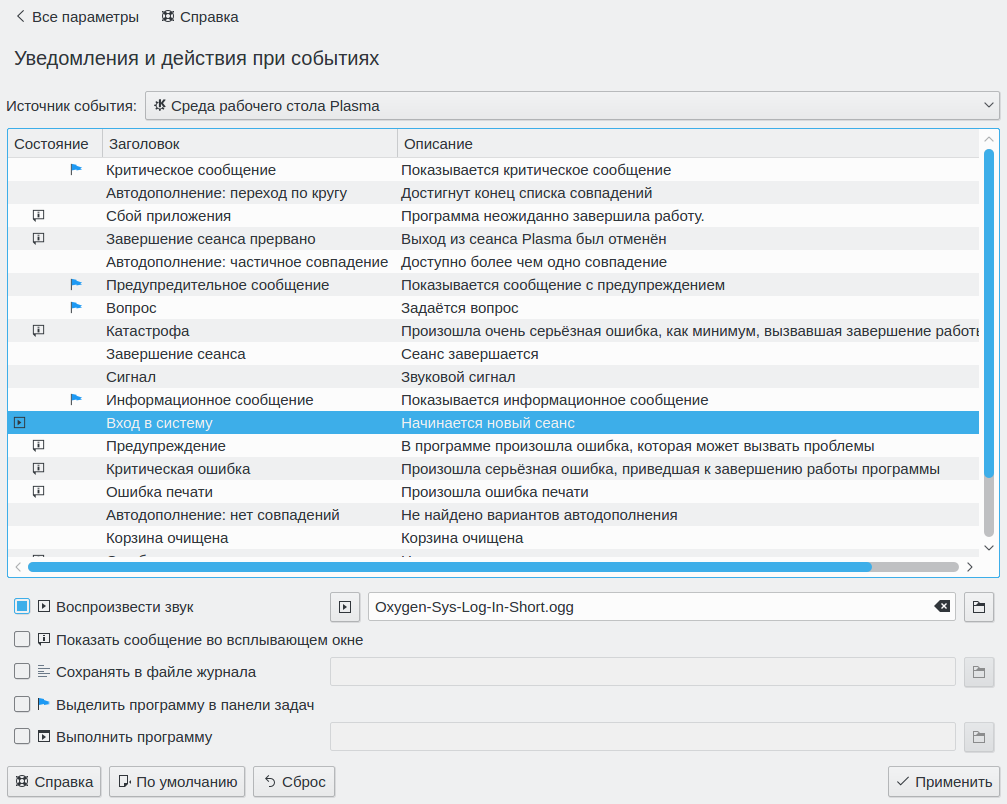Open the Источник события dropdown
The image size is (1007, 804).
572,106
